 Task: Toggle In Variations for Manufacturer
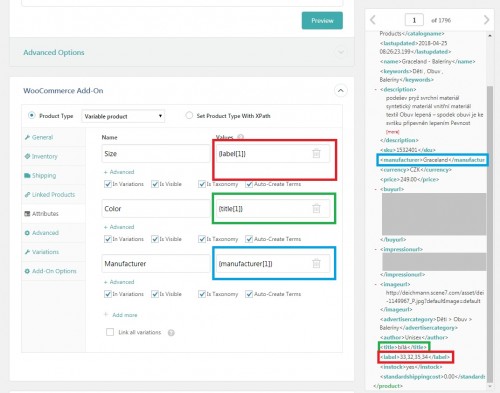(108, 294)
